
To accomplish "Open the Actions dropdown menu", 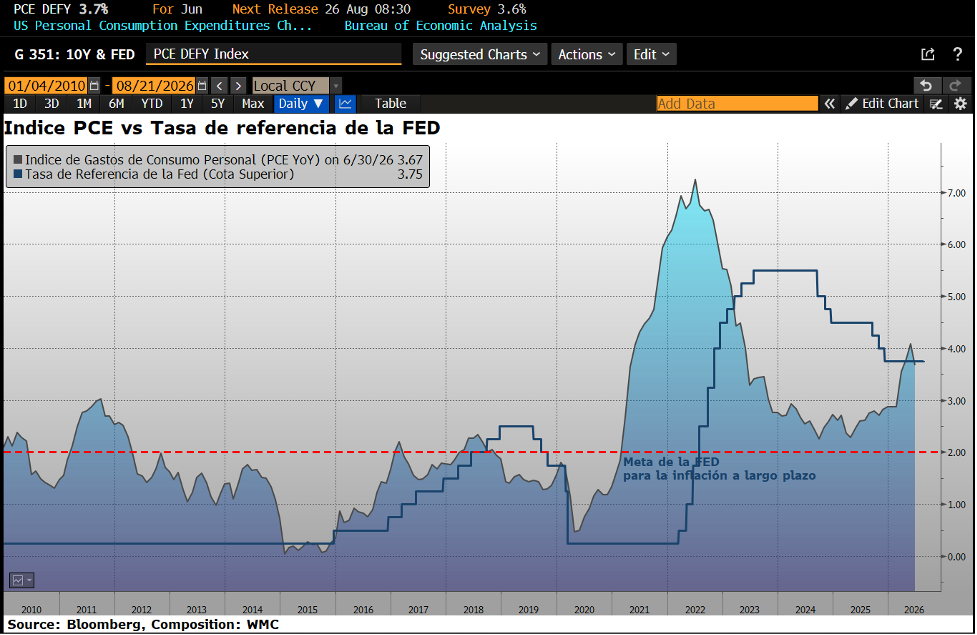I will [x=586, y=54].
